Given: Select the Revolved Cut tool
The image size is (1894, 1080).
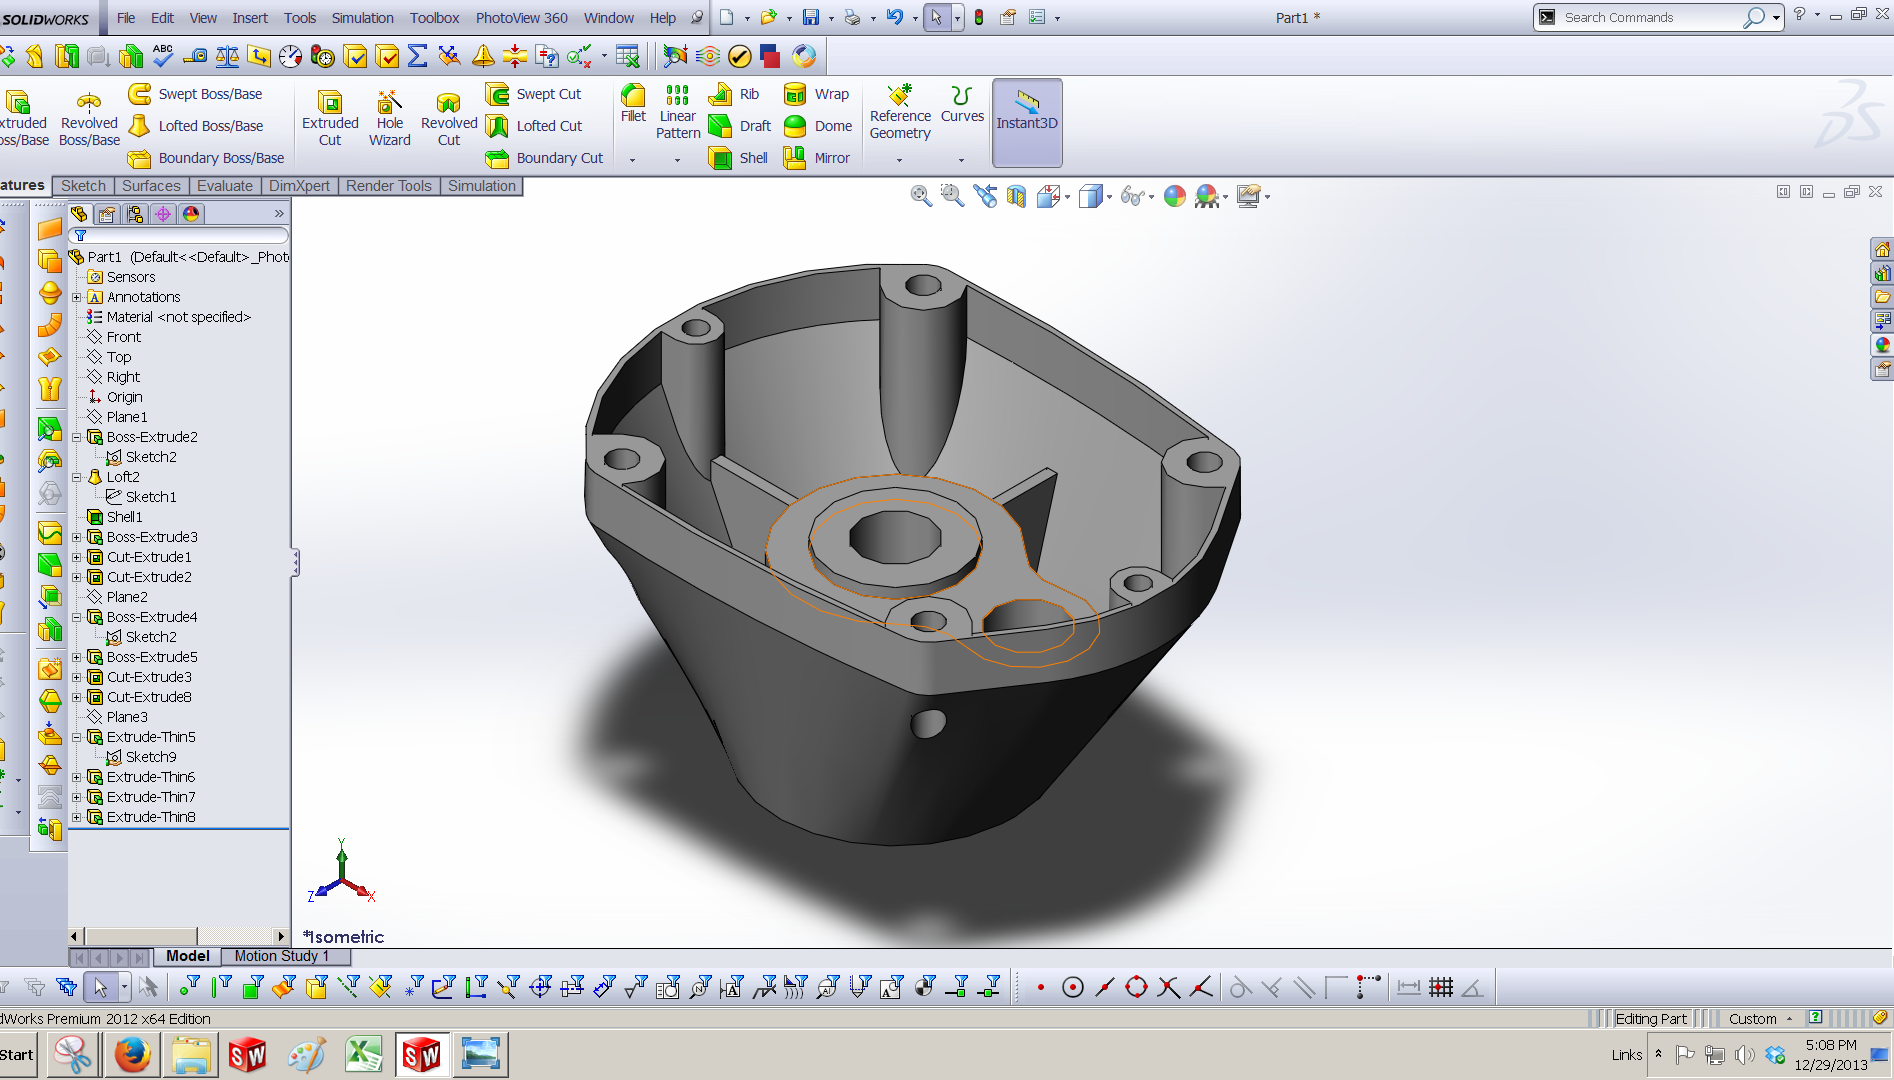Looking at the screenshot, I should (x=449, y=117).
